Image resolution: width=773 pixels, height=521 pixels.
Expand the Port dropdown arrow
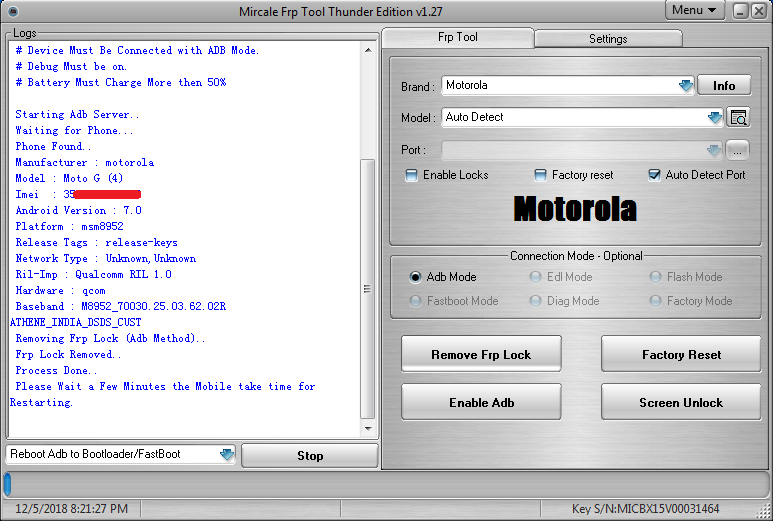click(x=714, y=150)
